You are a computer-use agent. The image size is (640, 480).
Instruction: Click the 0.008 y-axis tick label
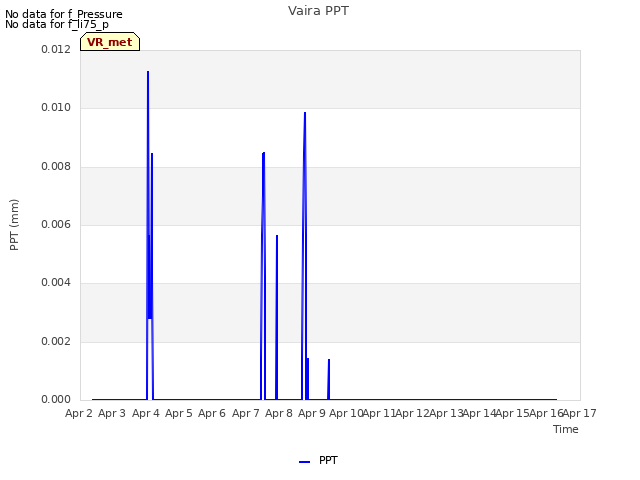click(x=56, y=167)
